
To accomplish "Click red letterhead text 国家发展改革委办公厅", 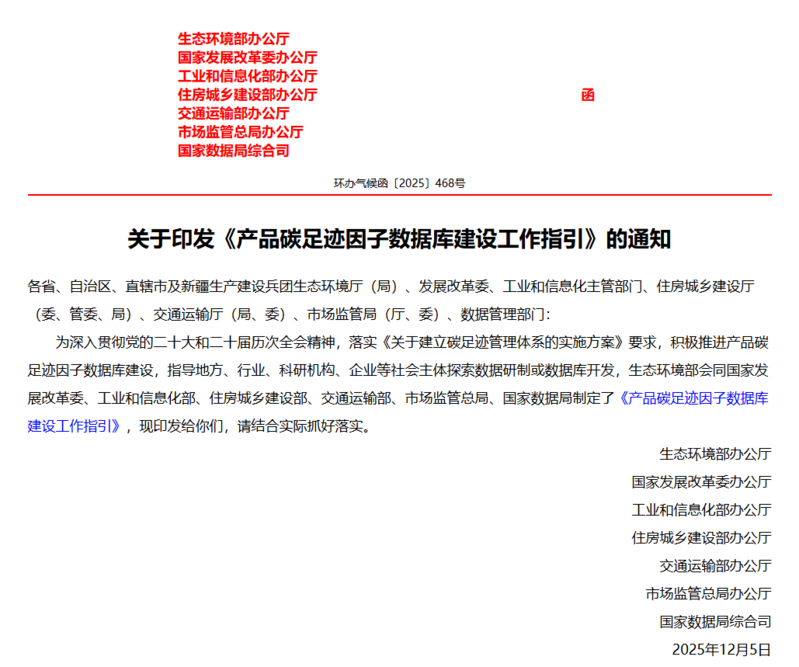I will tap(247, 57).
